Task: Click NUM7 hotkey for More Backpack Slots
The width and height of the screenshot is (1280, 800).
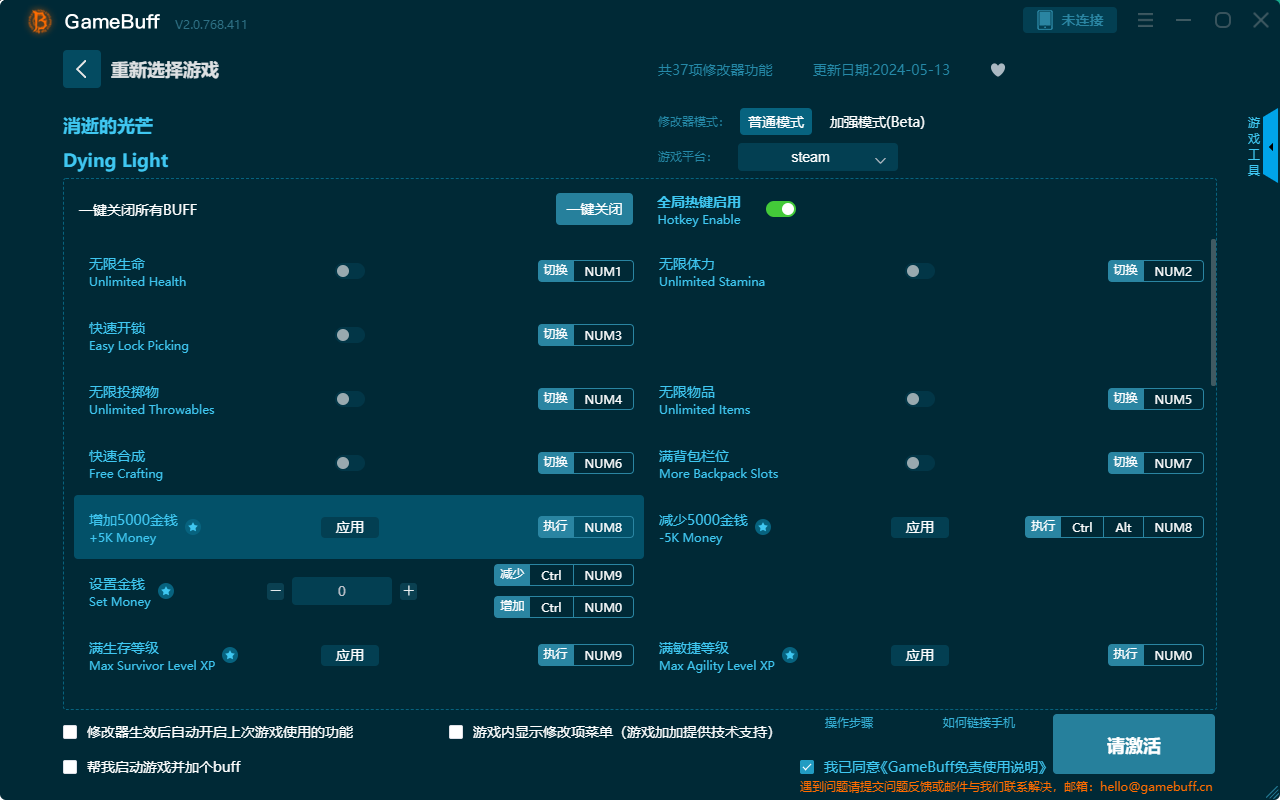Action: tap(1156, 463)
